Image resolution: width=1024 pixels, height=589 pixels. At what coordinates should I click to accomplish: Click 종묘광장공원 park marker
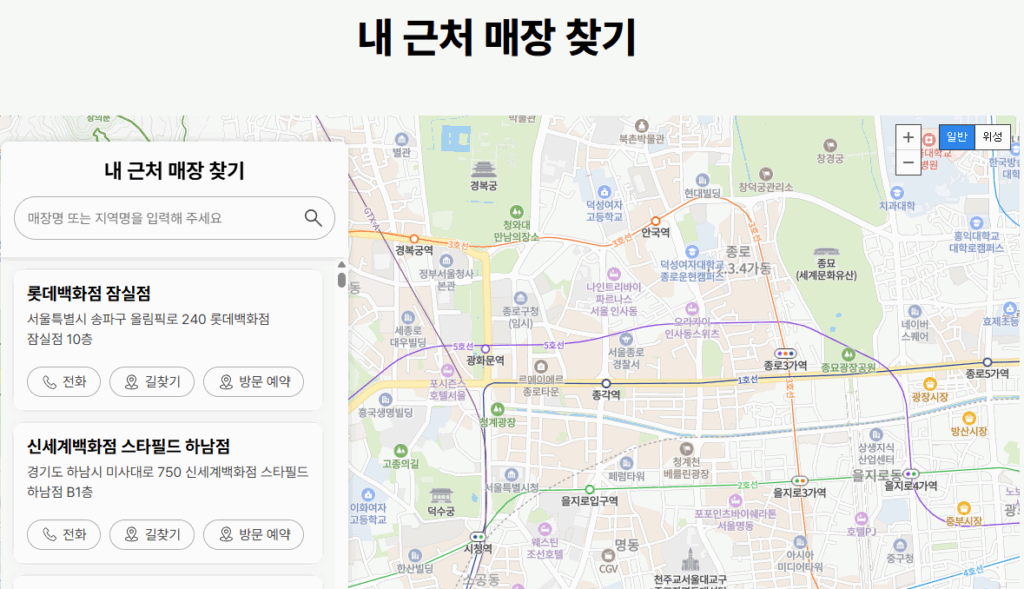point(848,355)
